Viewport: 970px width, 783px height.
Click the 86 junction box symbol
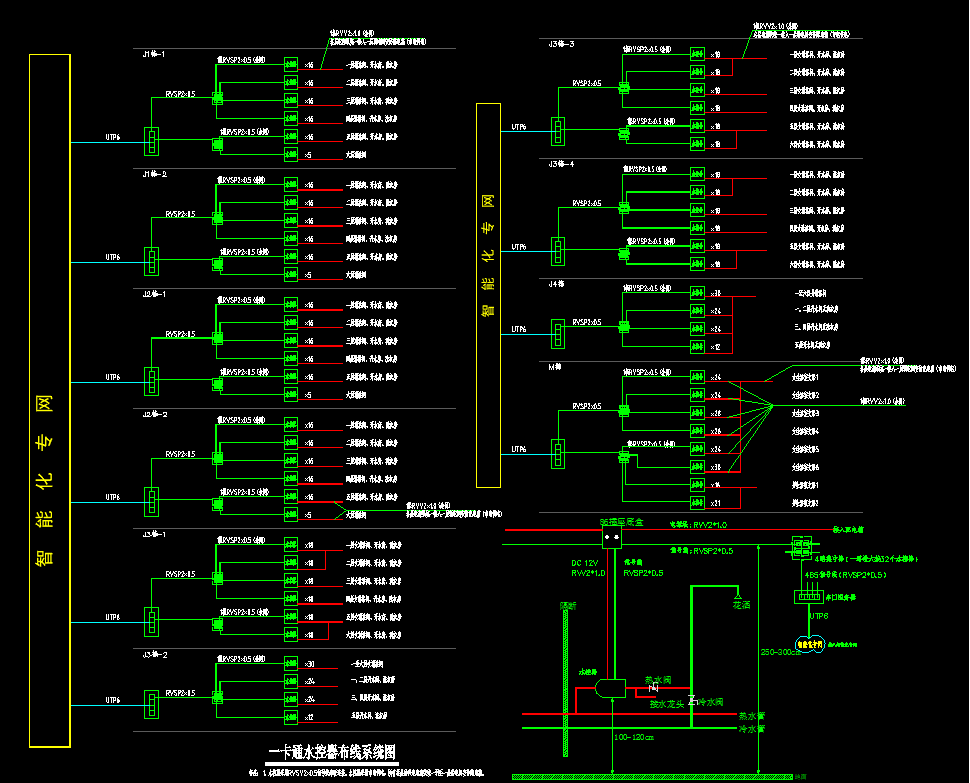[x=612, y=538]
